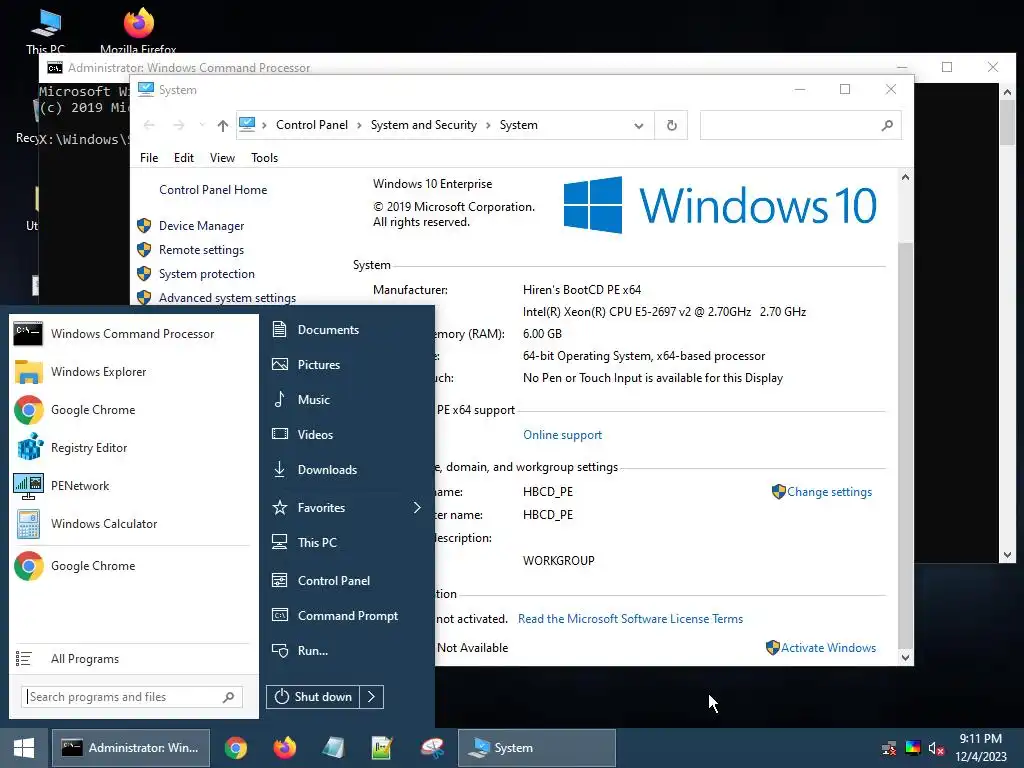The width and height of the screenshot is (1024, 768).
Task: Open System protection link
Action: [x=207, y=274]
